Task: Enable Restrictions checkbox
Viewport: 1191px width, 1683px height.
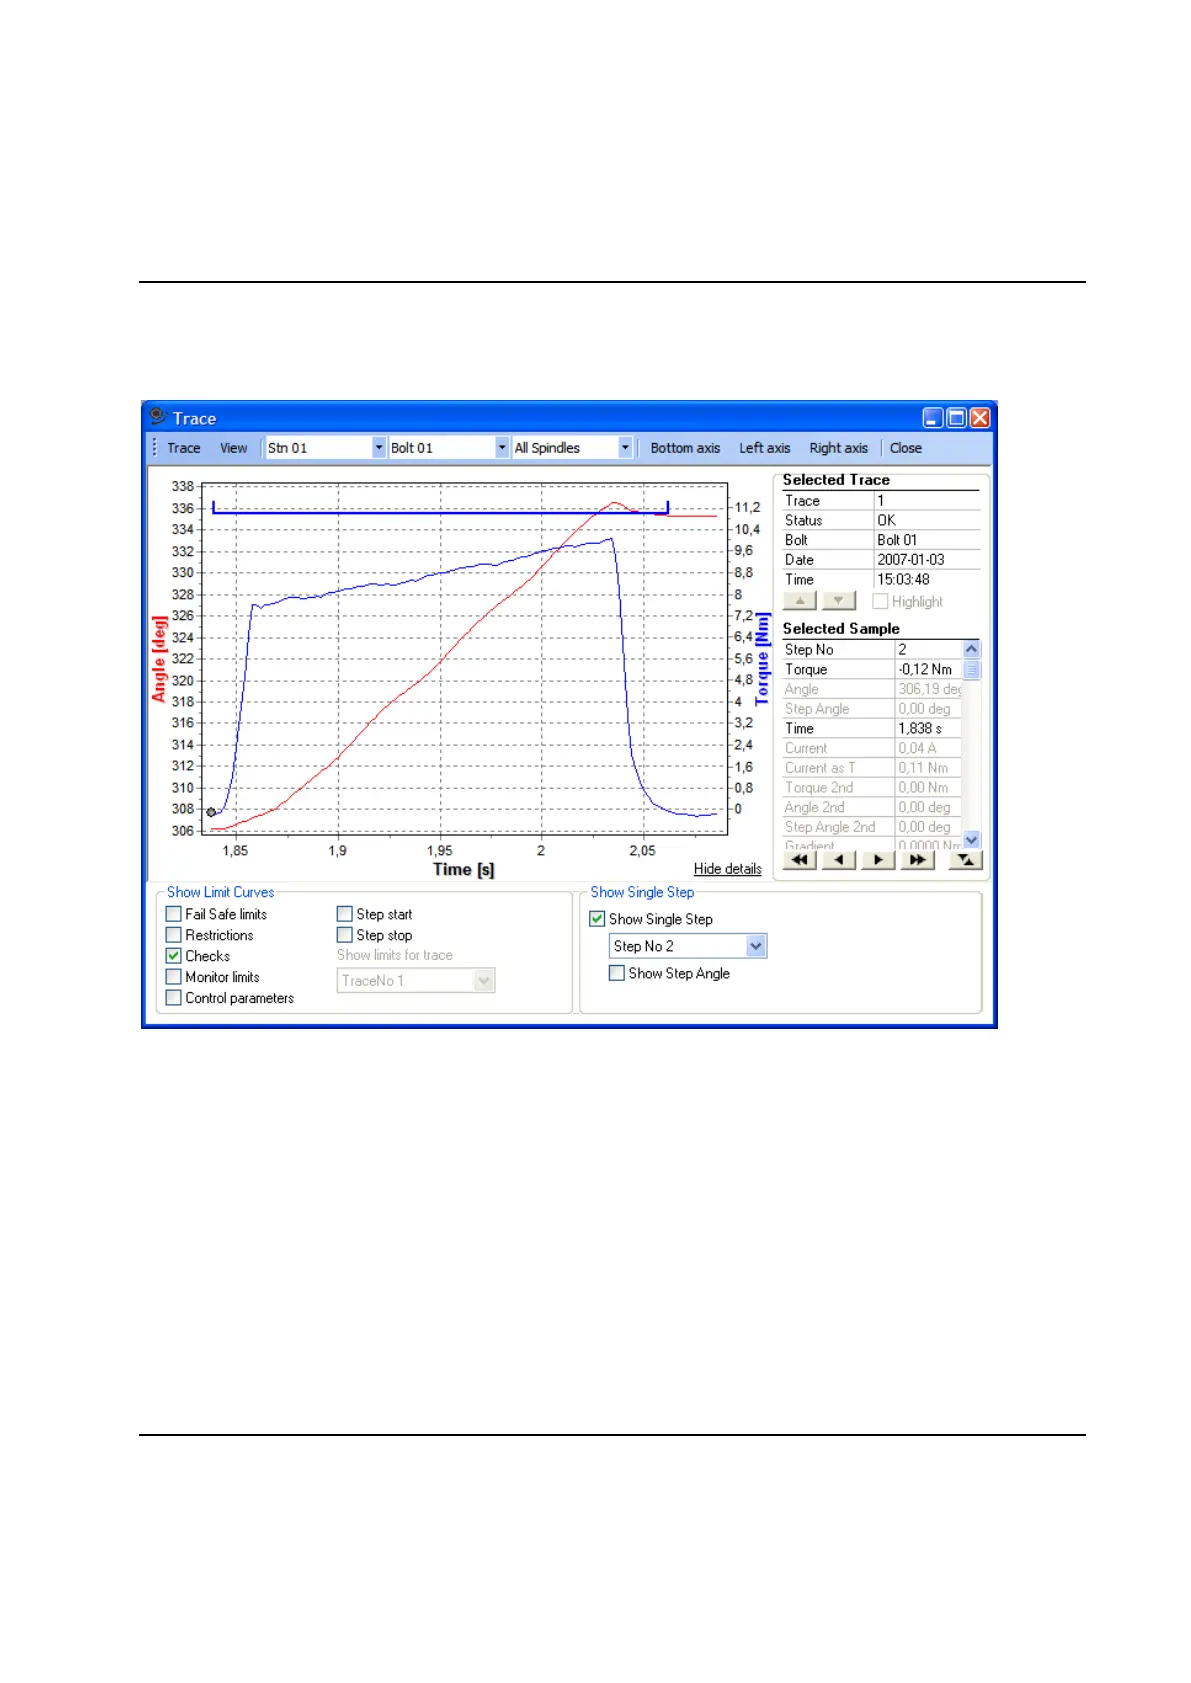Action: tap(174, 935)
